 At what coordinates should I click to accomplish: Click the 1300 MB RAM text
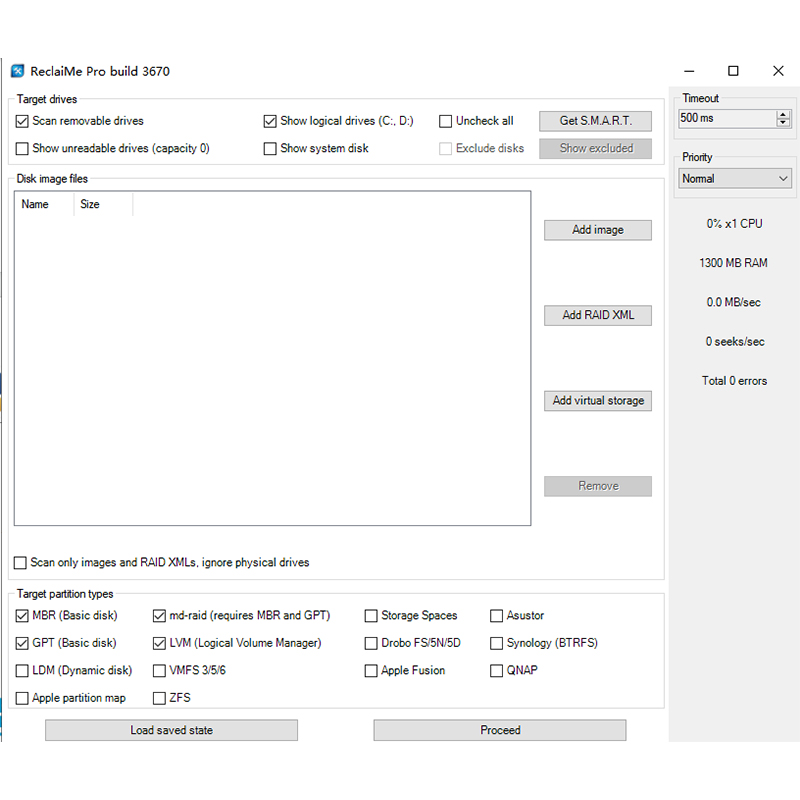[733, 263]
